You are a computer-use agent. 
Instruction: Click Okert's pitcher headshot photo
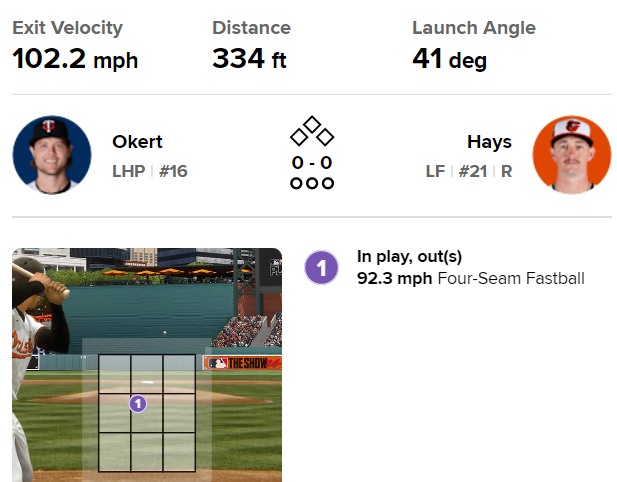click(x=52, y=155)
